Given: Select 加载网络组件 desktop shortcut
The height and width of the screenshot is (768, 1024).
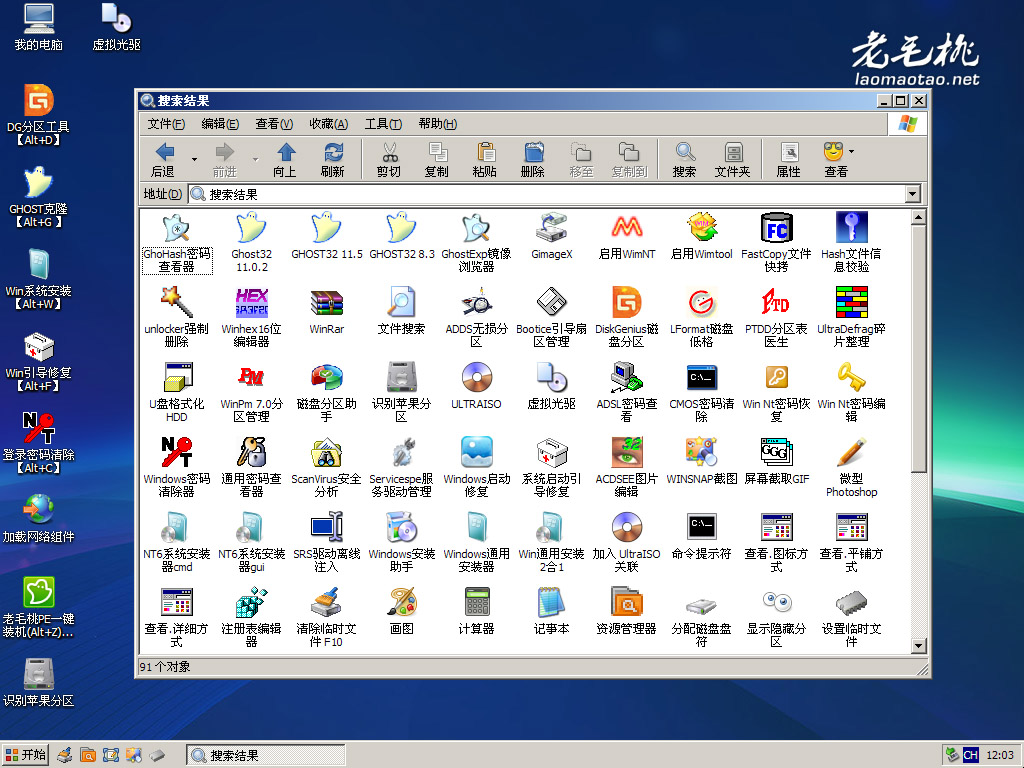Looking at the screenshot, I should coord(39,519).
